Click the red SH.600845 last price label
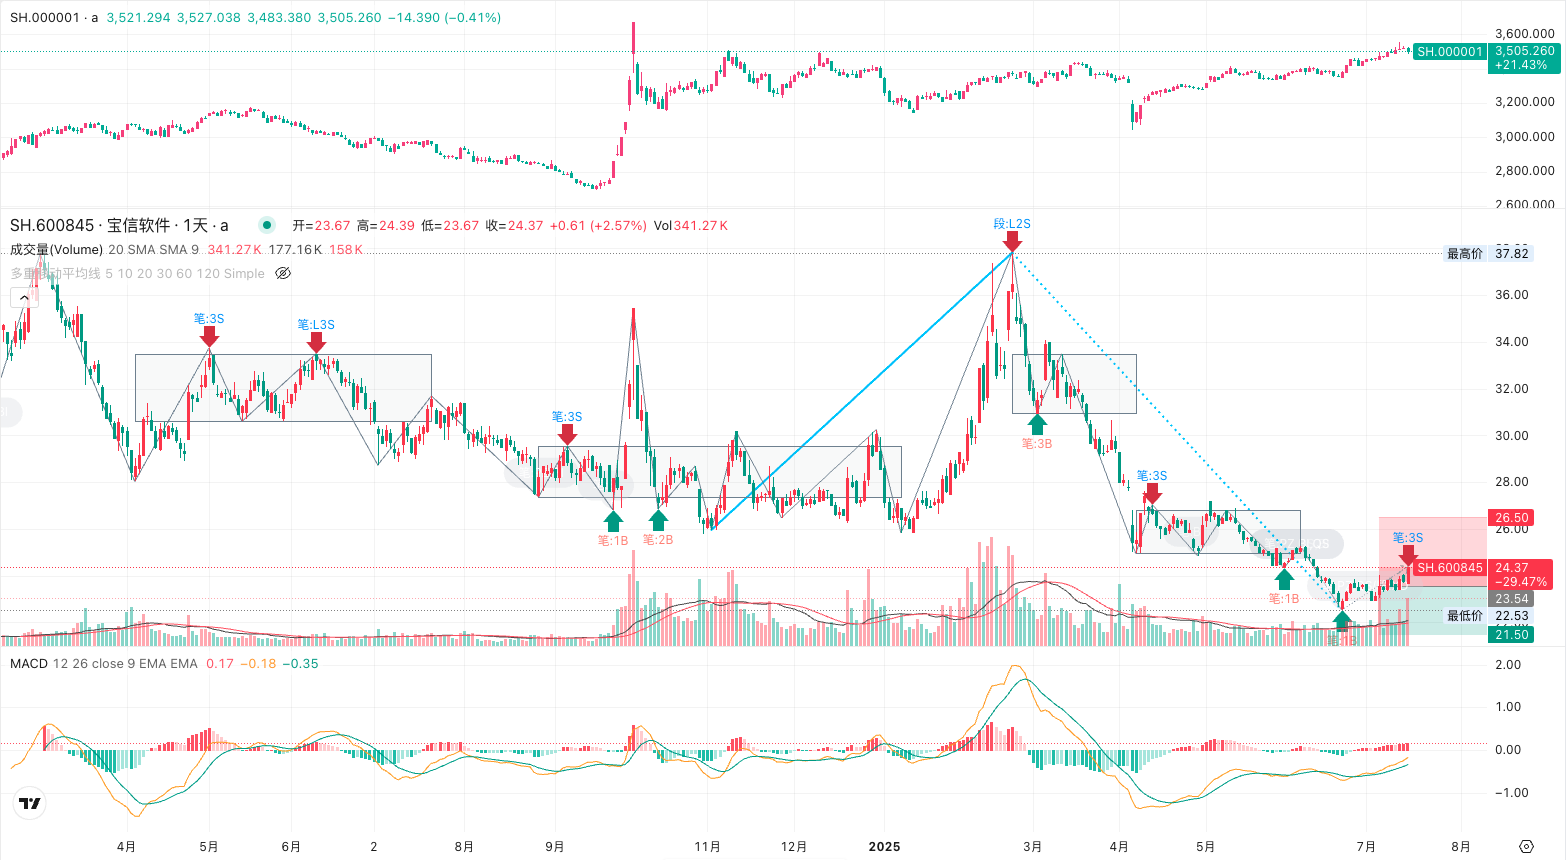 [1450, 567]
